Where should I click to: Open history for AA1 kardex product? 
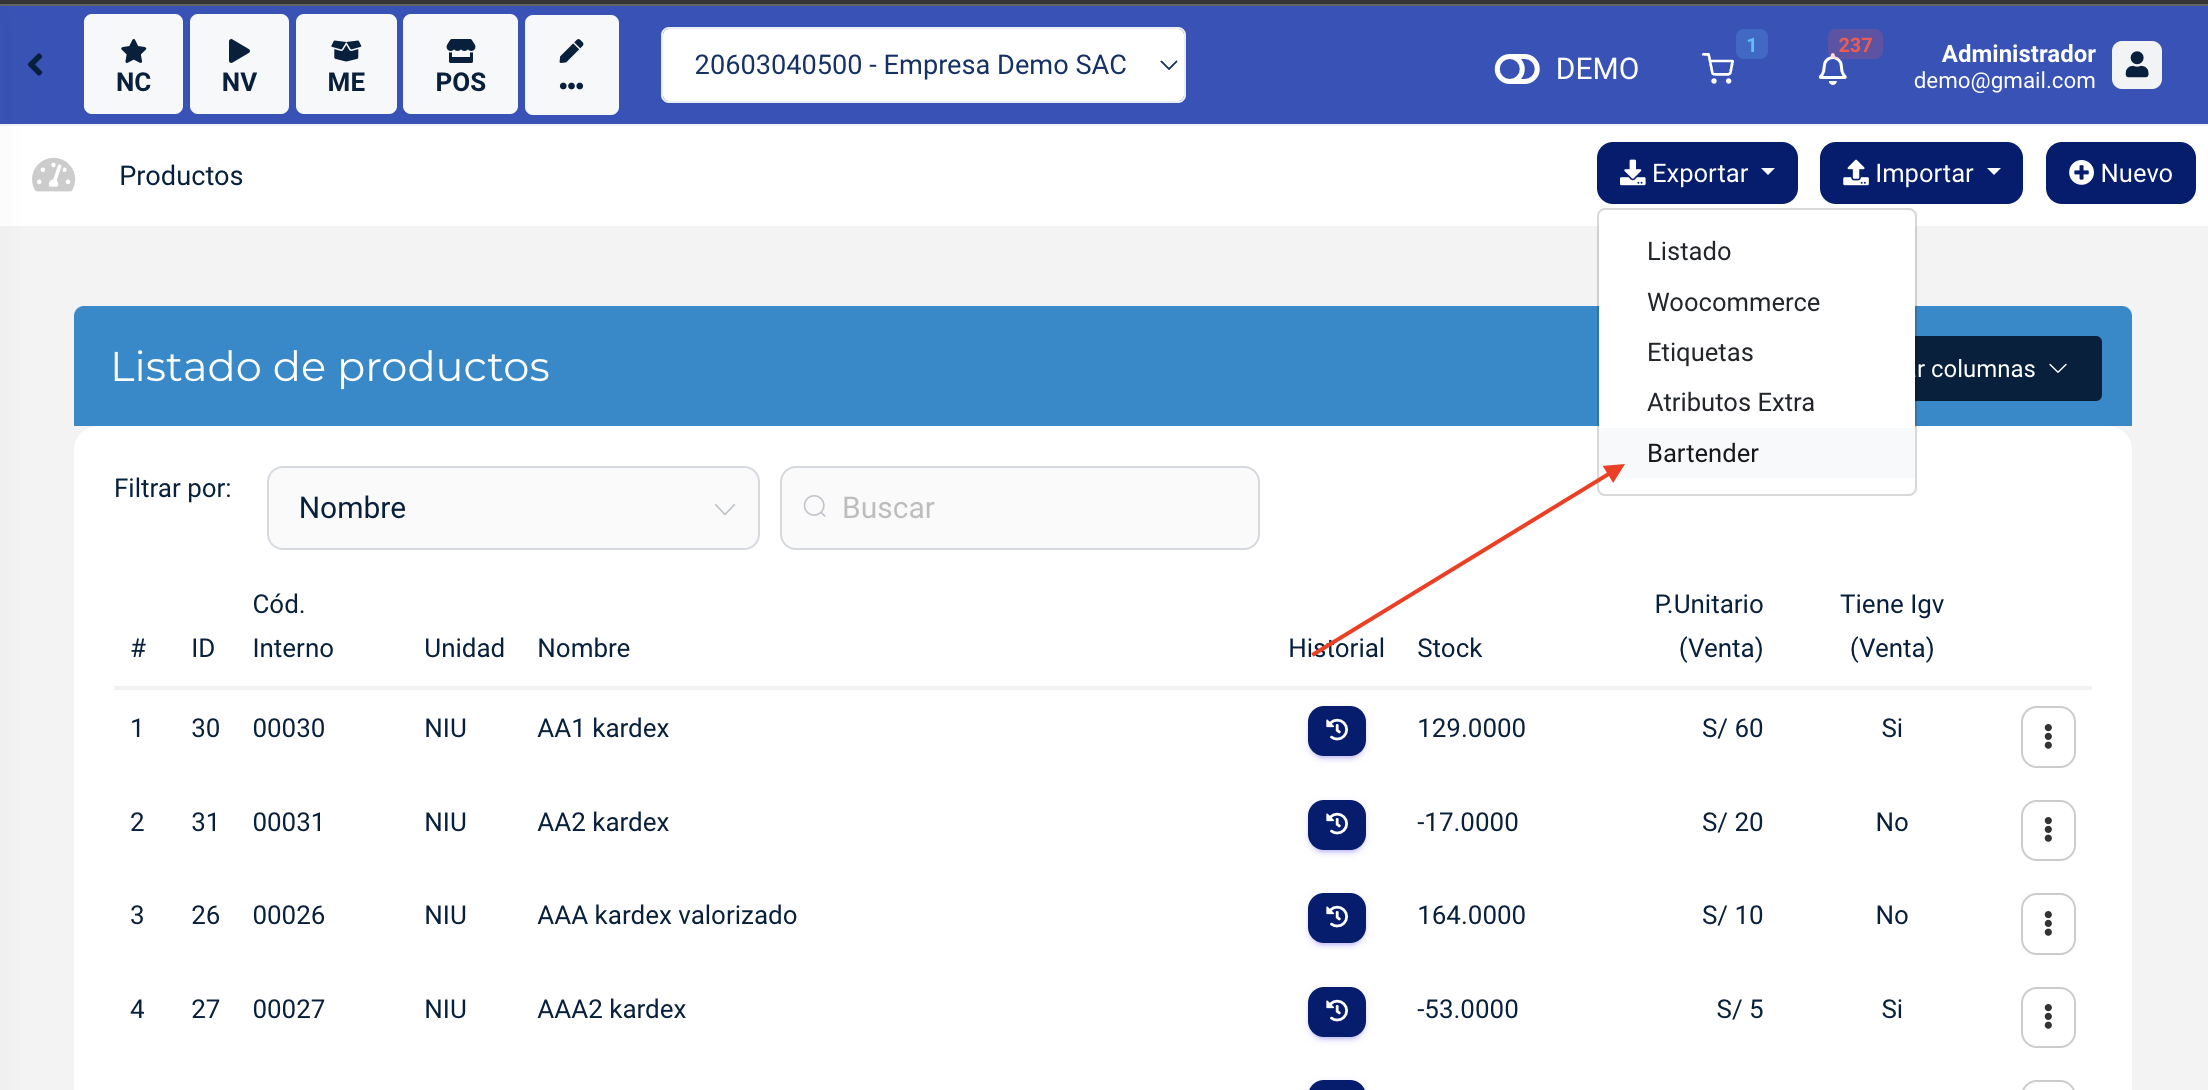coord(1336,731)
